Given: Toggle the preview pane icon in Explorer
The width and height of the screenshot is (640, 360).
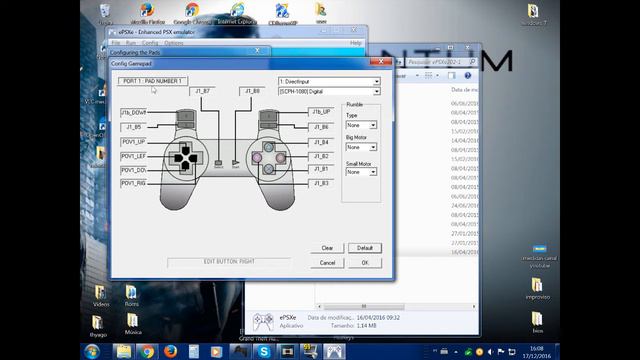Looking at the screenshot, I should pos(451,76).
